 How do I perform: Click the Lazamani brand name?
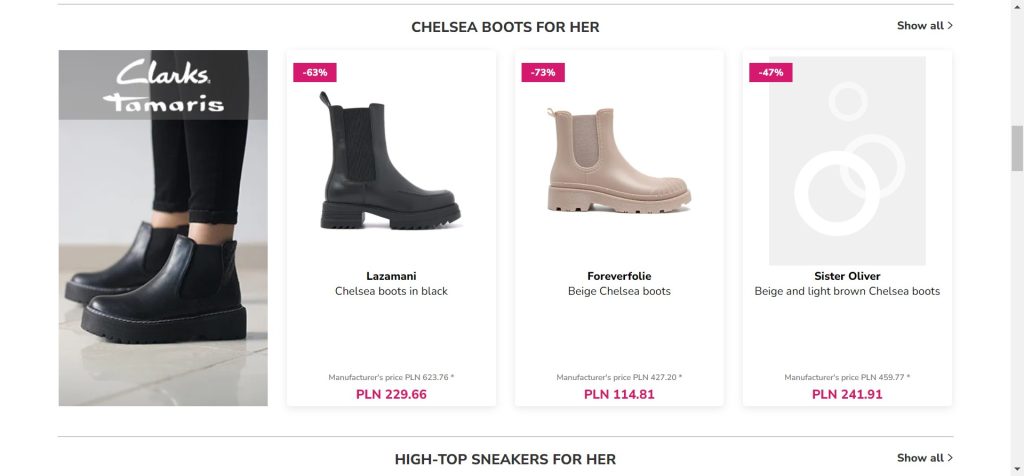pos(391,276)
